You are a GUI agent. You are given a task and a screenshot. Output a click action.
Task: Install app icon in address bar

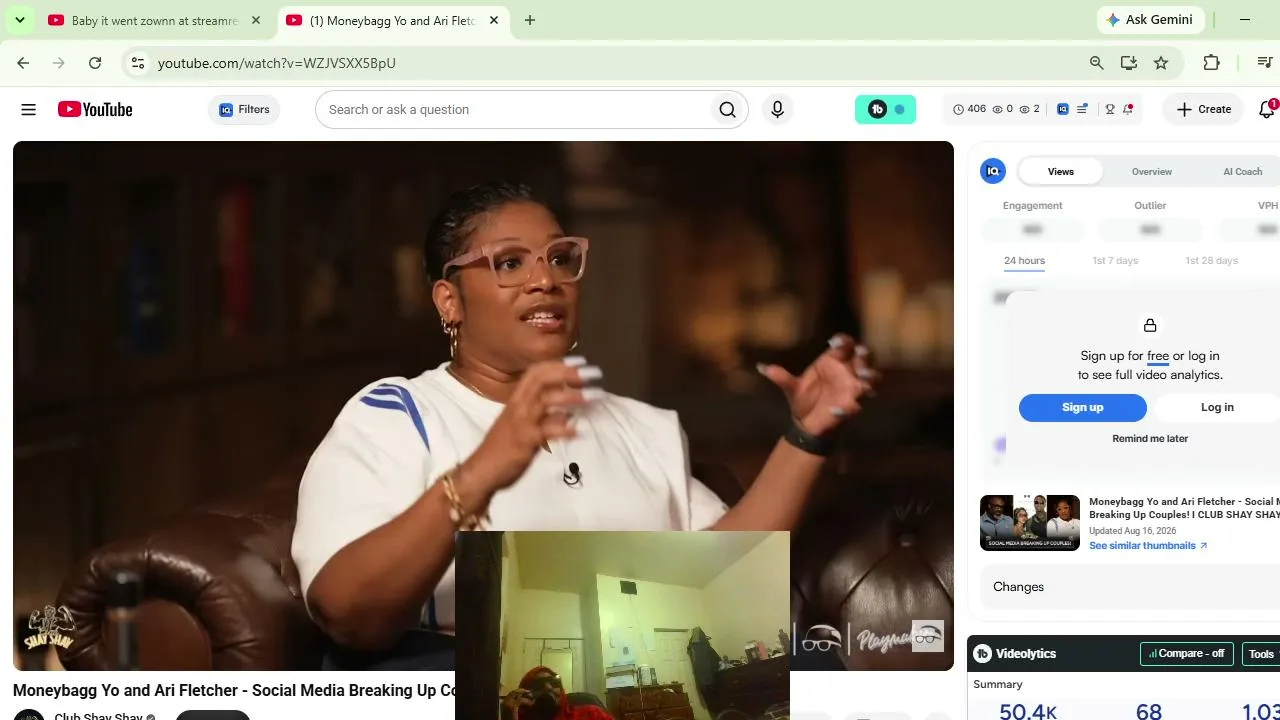pos(1129,63)
